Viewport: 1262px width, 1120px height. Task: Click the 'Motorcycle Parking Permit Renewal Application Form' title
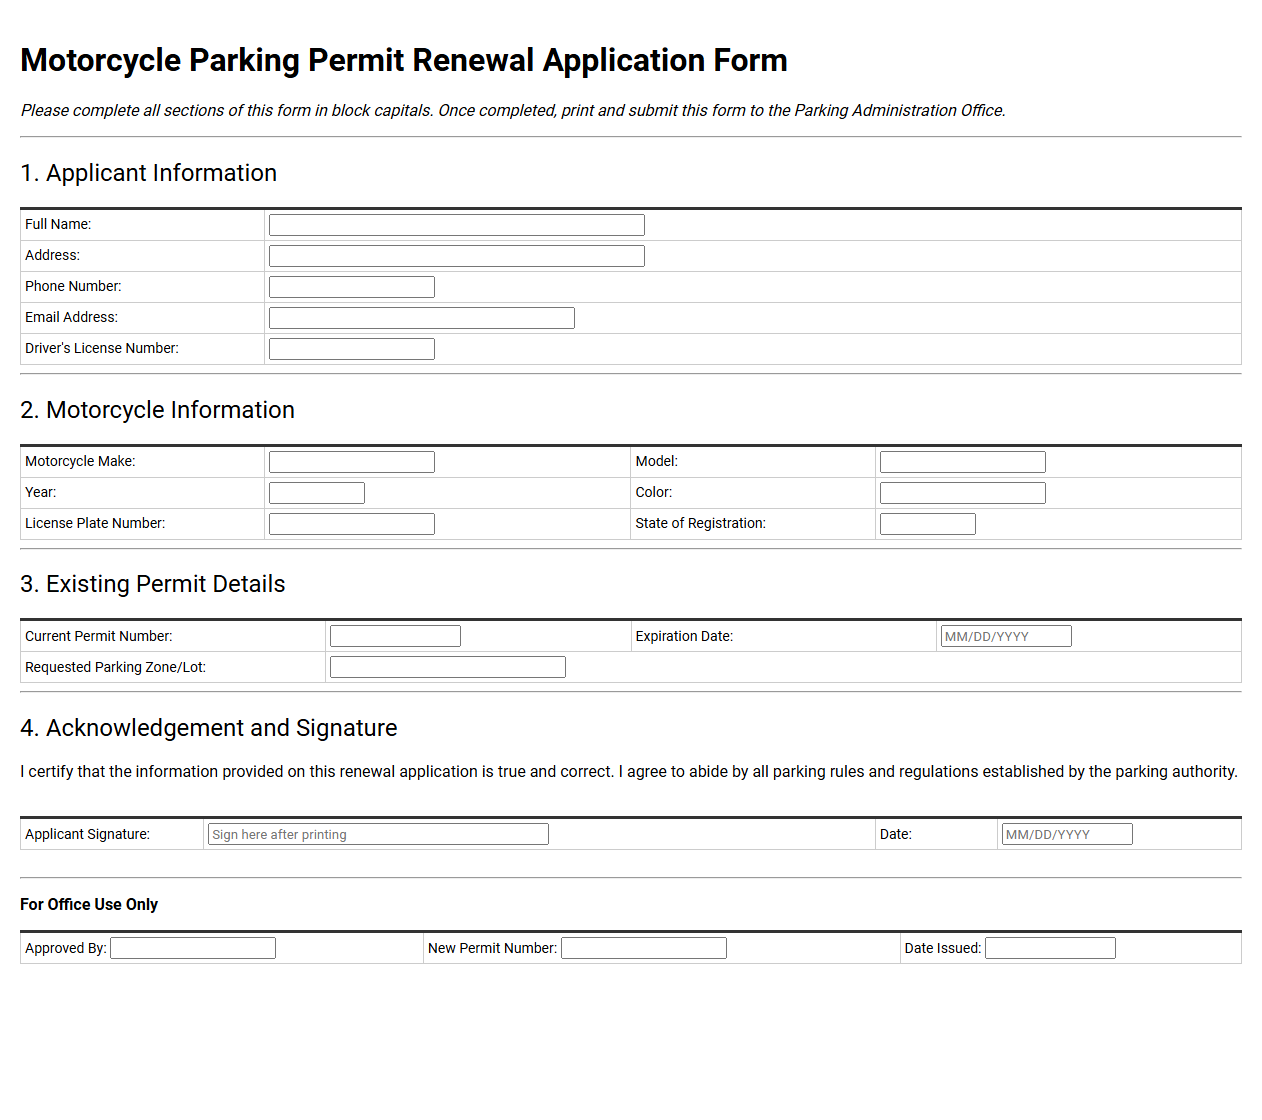(404, 60)
